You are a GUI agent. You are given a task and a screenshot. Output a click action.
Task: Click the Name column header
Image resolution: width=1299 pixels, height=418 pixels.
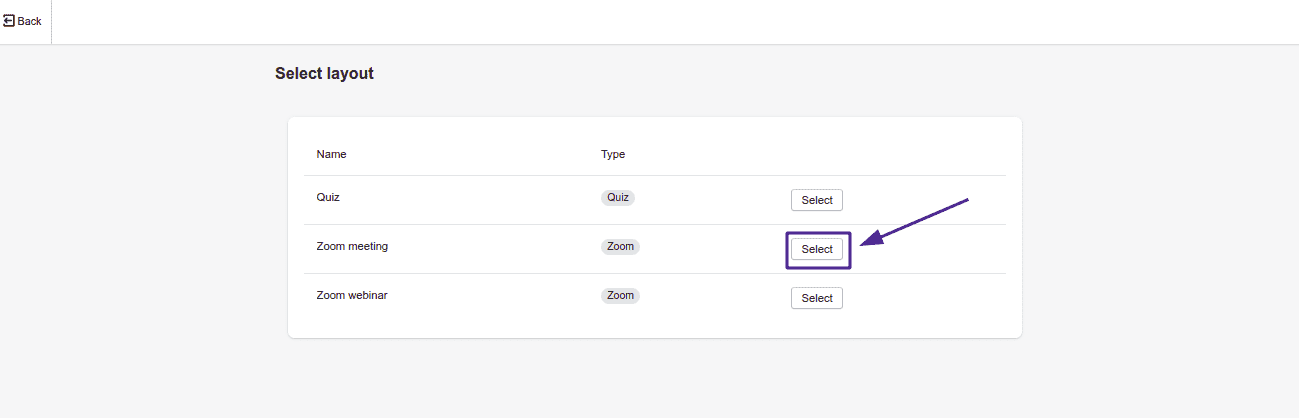tap(331, 154)
